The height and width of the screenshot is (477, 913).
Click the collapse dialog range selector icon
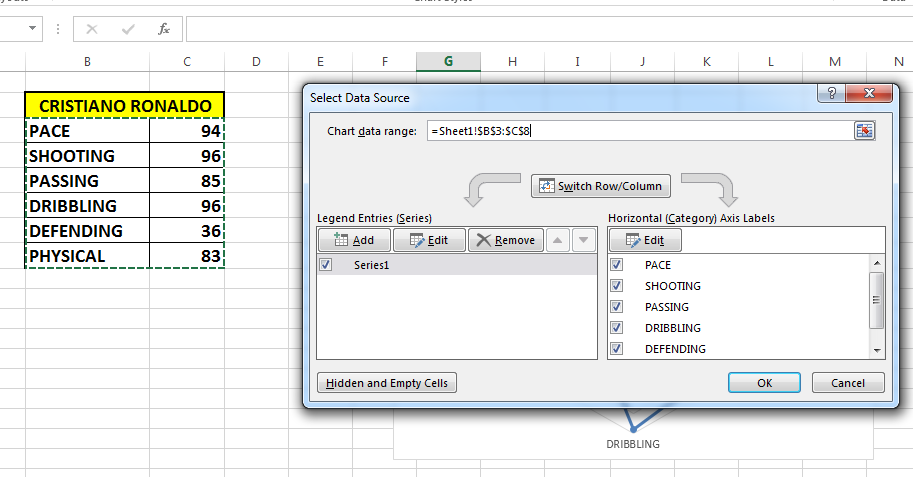pyautogui.click(x=865, y=130)
